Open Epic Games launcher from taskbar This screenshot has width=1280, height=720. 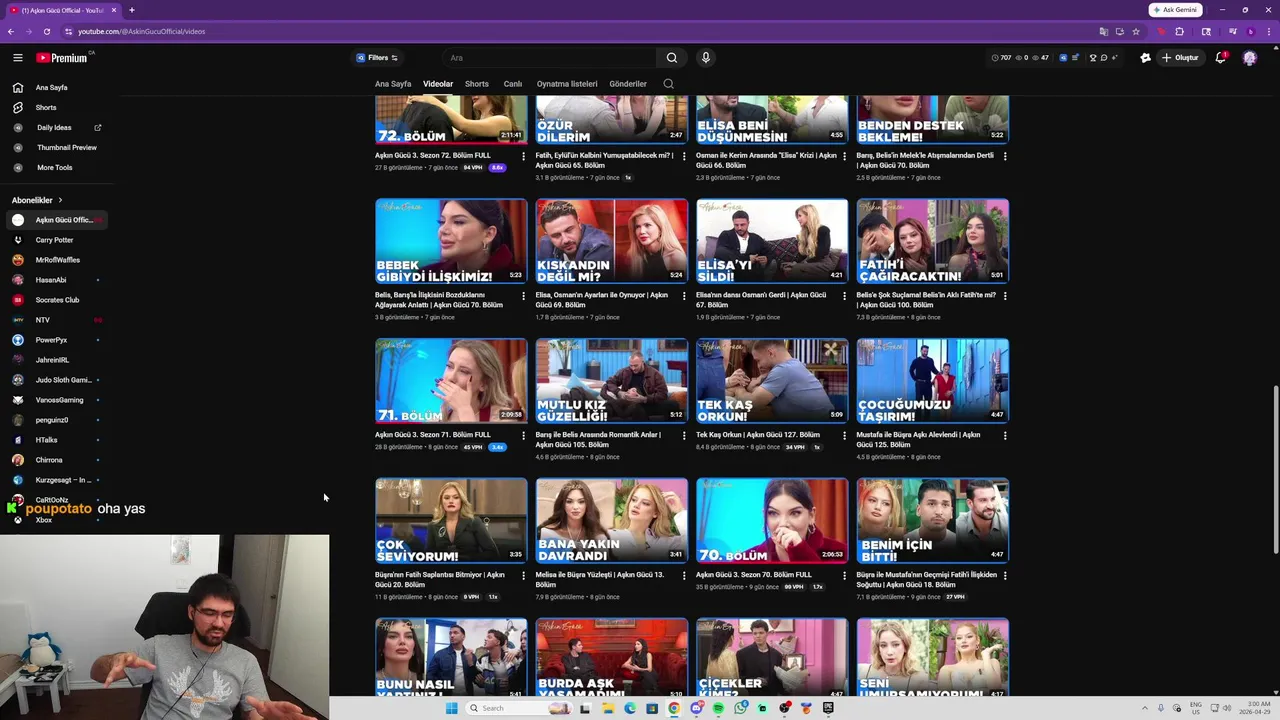[828, 708]
